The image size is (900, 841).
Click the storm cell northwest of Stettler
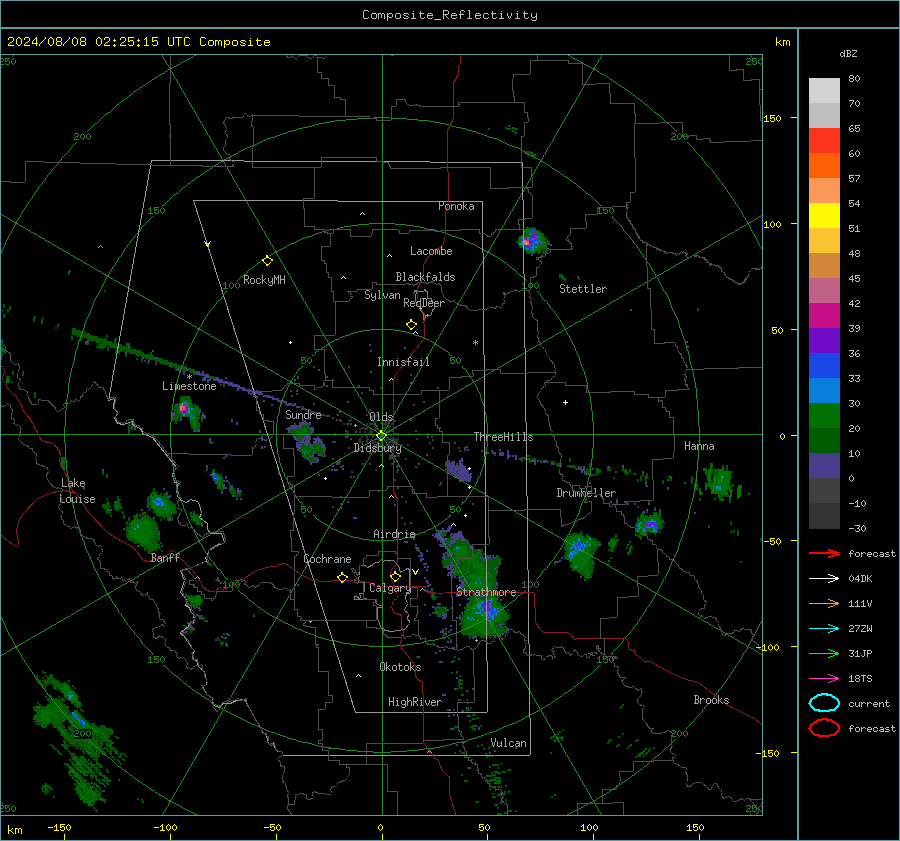click(532, 241)
